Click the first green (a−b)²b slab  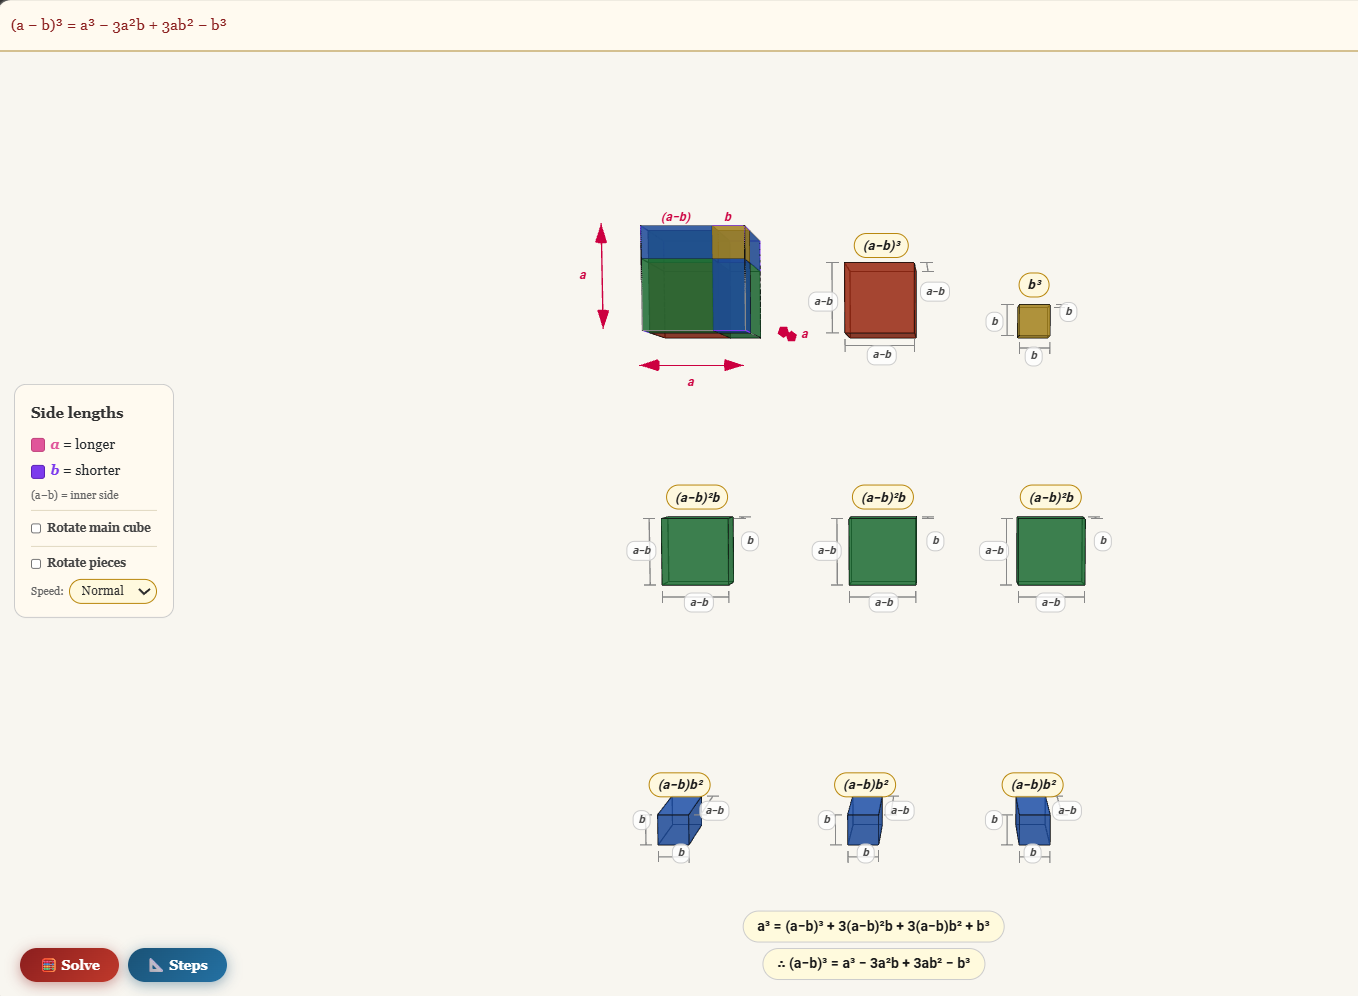[x=697, y=550]
